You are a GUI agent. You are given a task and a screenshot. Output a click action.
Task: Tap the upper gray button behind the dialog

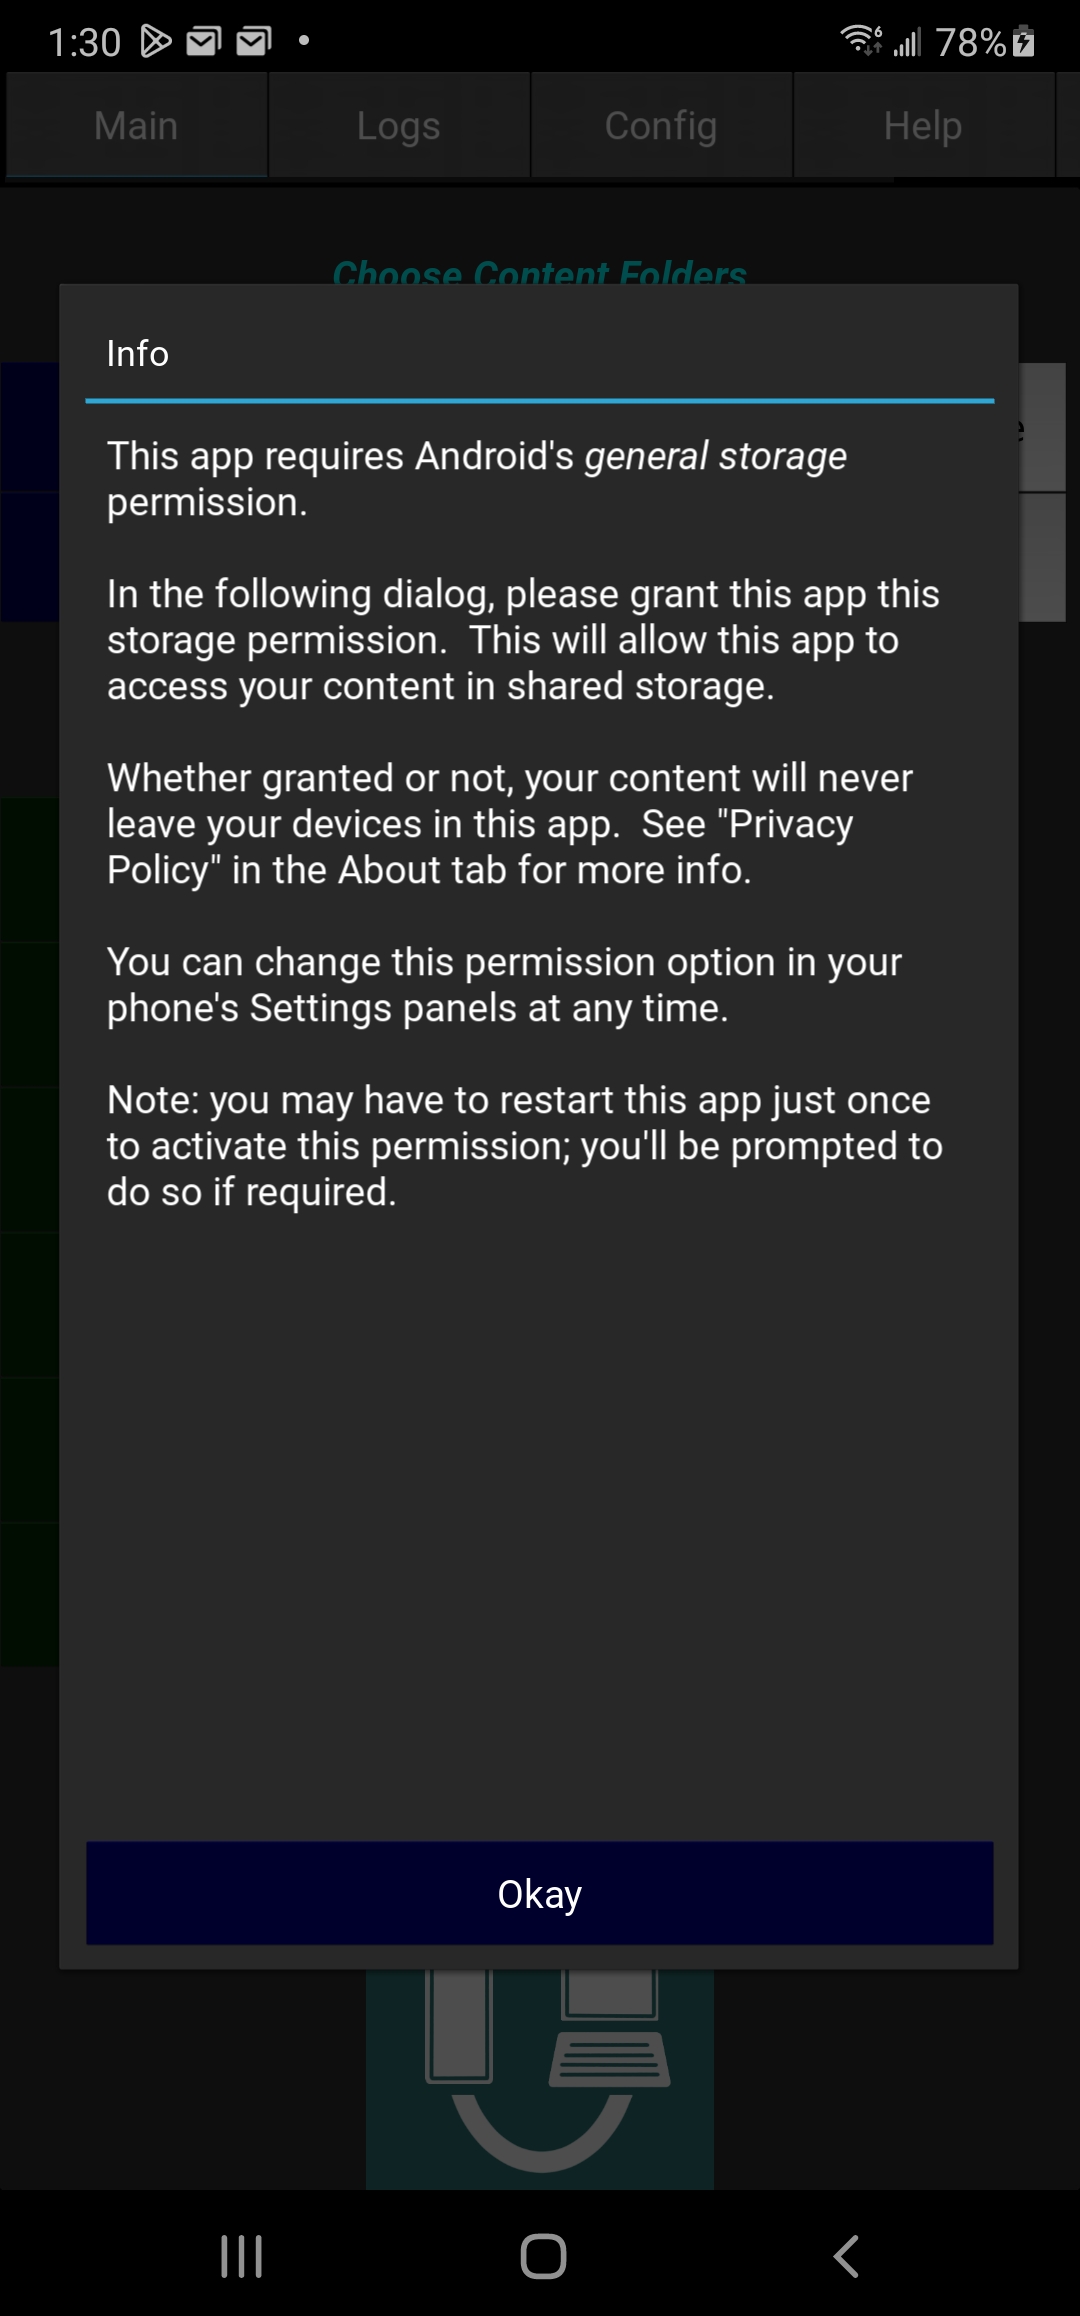1042,427
